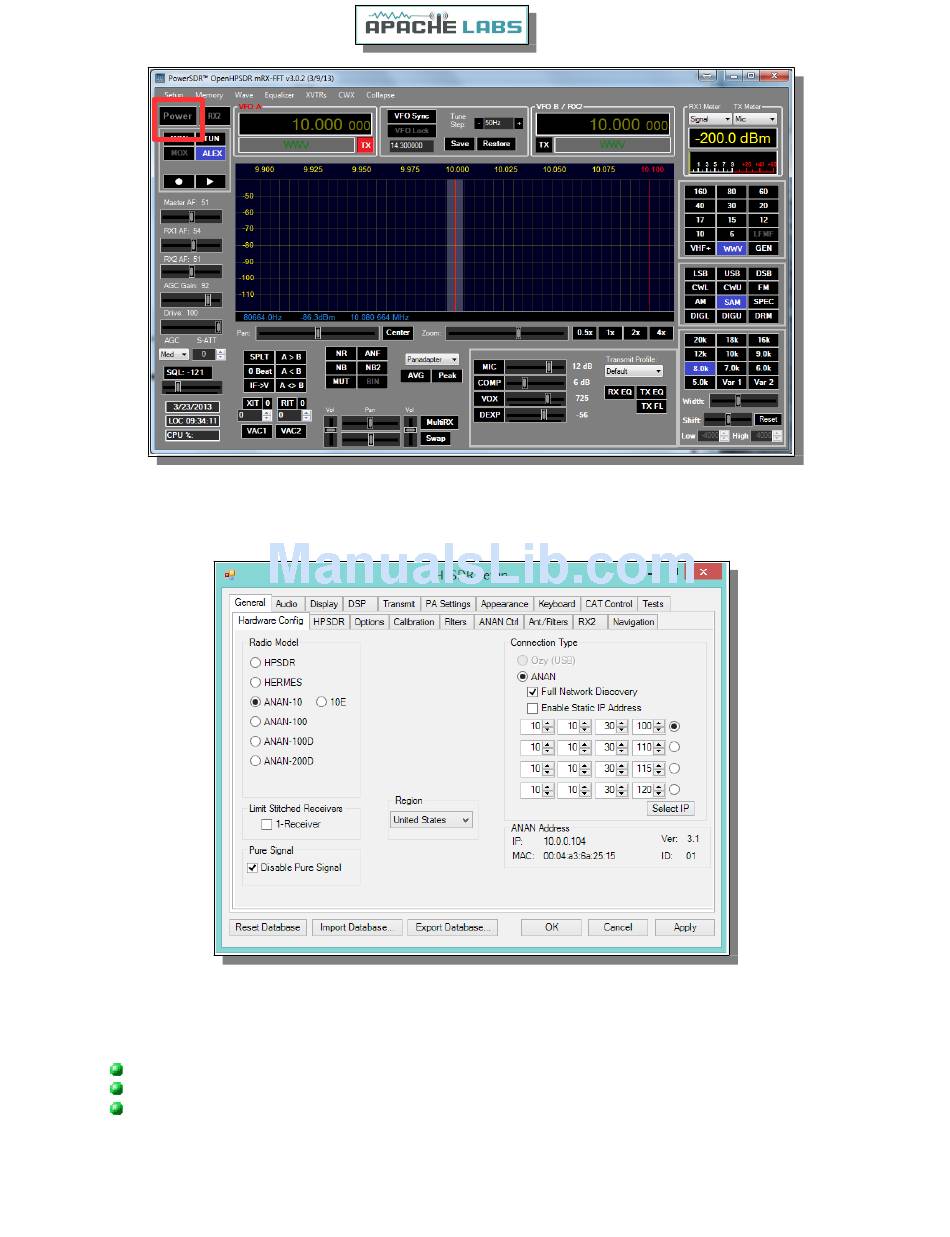This screenshot has width=950, height=1237.
Task: Open the Transmit Profile Default dropdown
Action: click(633, 371)
